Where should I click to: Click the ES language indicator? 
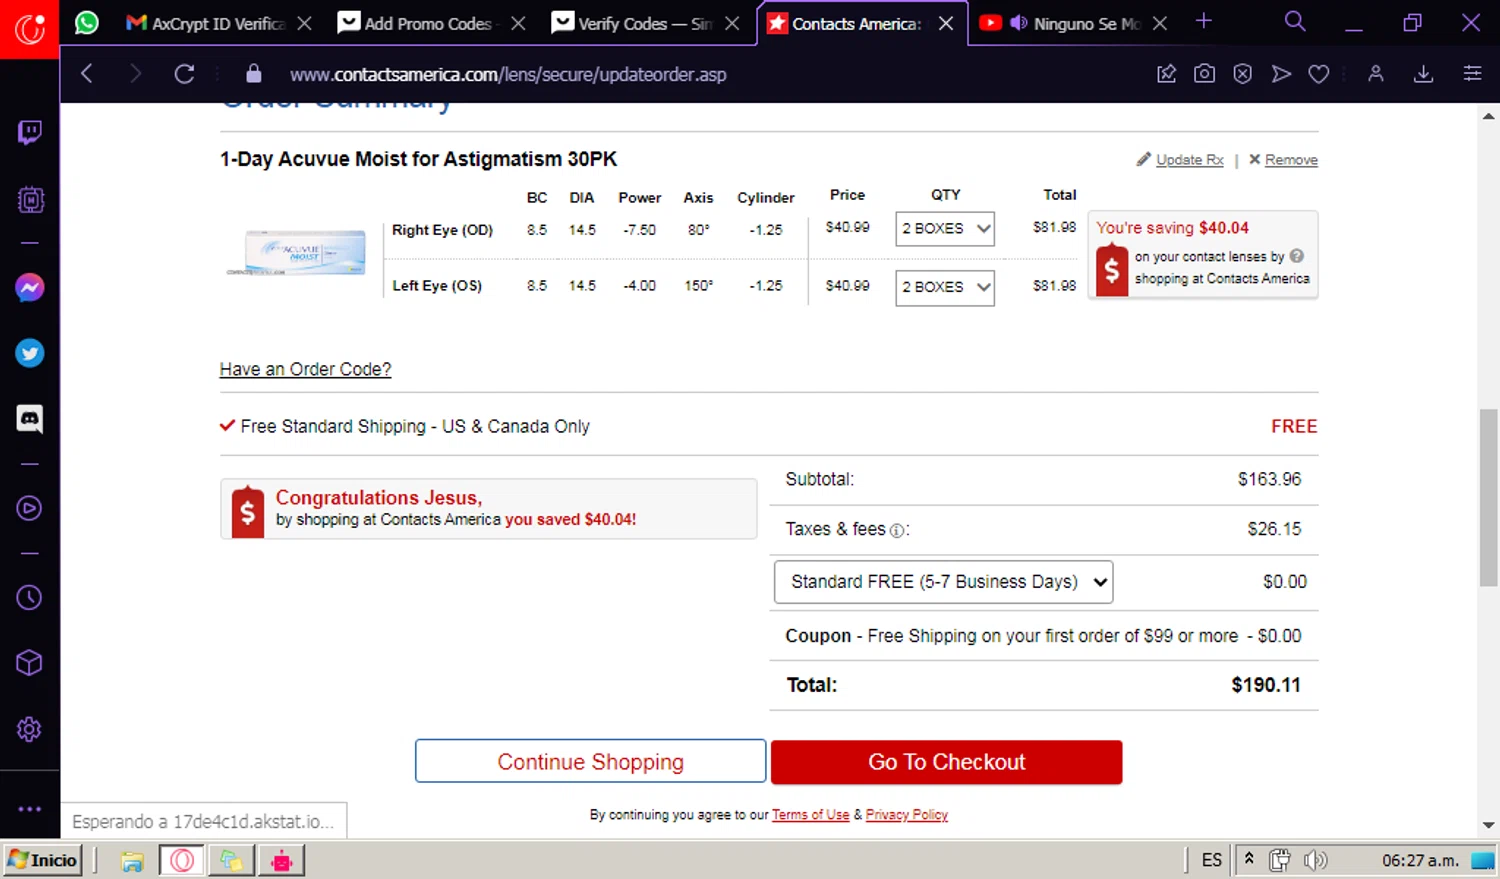(1212, 860)
